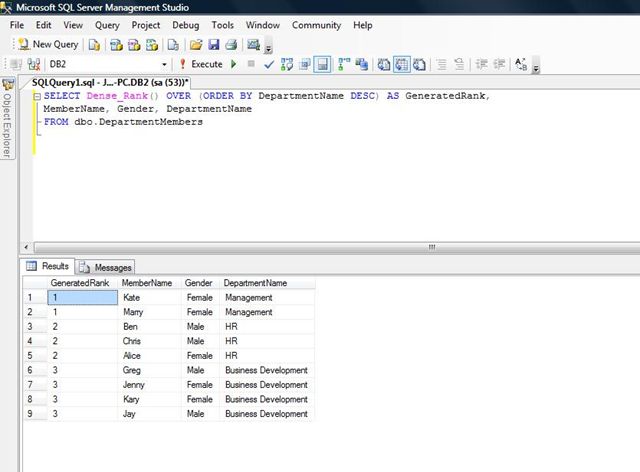Open the Object Explorer side panel

tap(7, 120)
